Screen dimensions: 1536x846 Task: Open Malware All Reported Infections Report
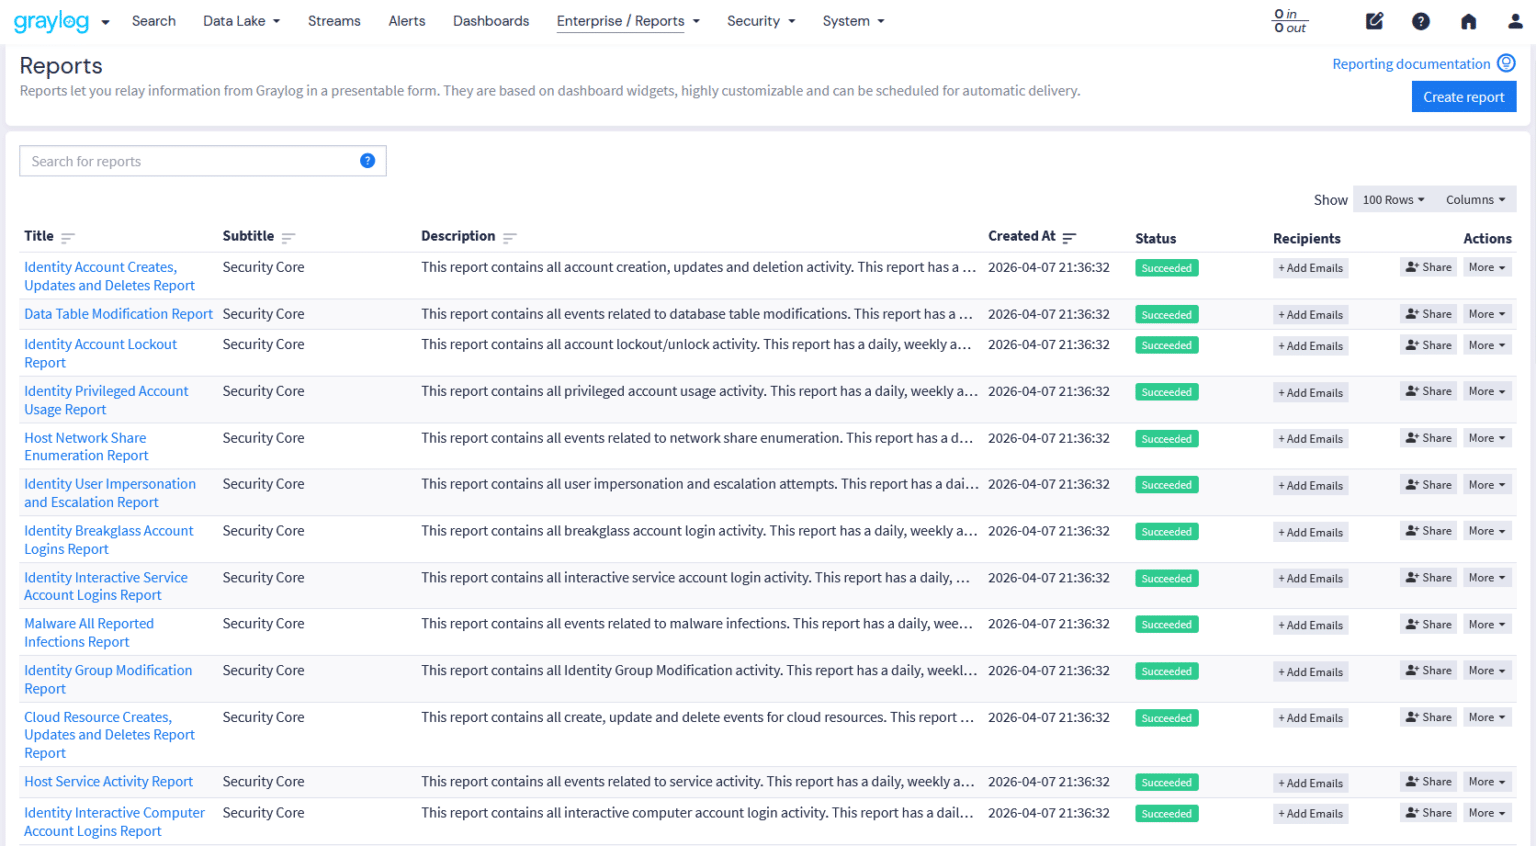[x=89, y=633]
